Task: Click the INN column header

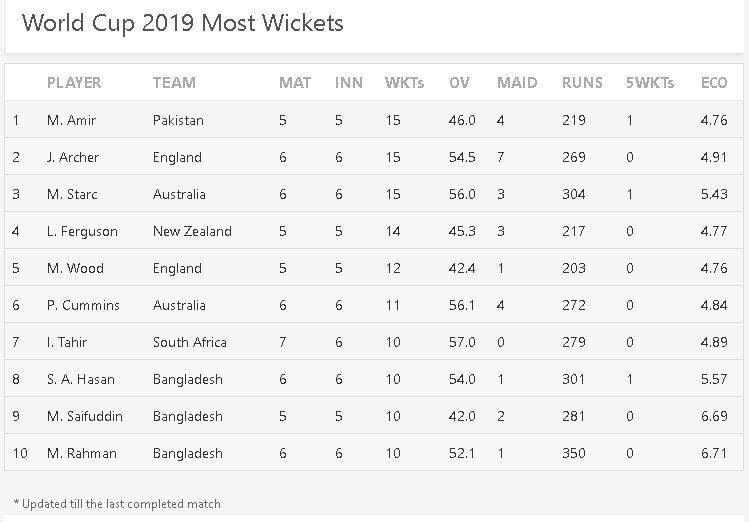Action: pos(349,83)
